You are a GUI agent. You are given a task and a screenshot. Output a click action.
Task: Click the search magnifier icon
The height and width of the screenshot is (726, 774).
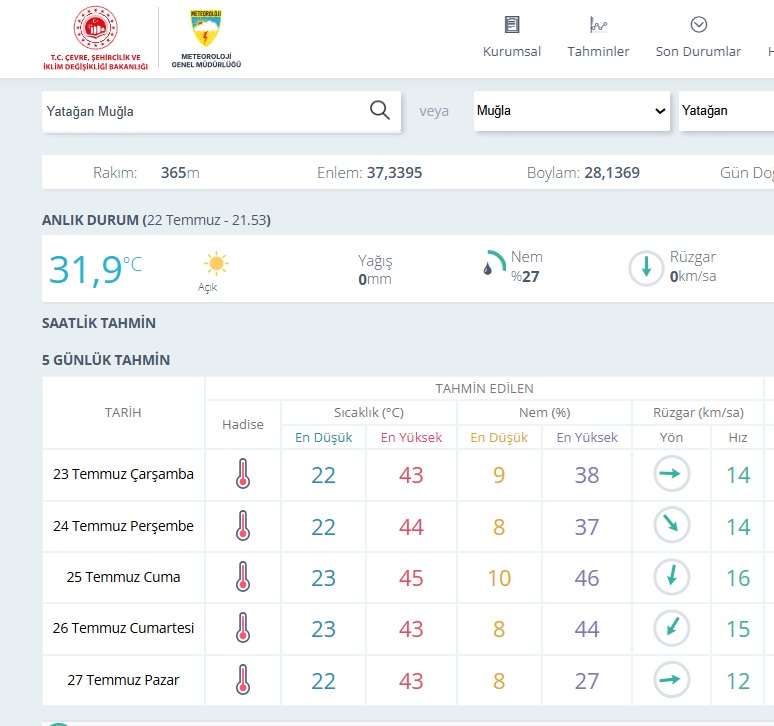[x=380, y=111]
